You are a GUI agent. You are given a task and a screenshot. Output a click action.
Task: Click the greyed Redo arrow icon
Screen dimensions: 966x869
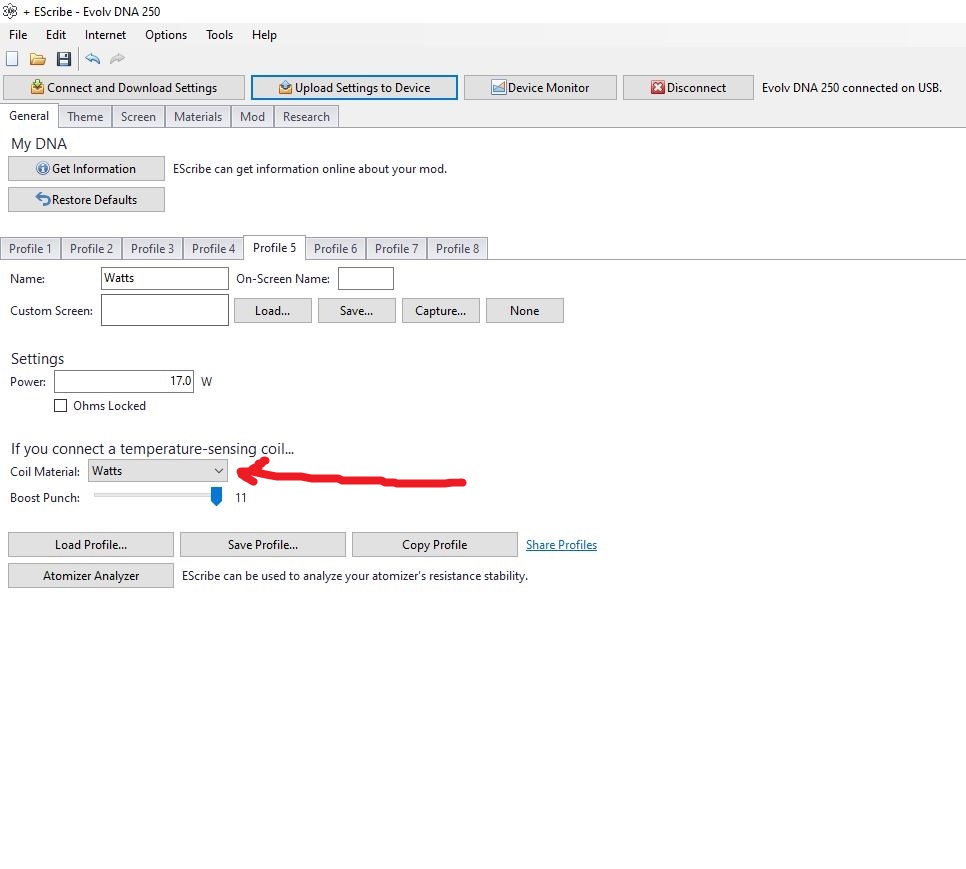point(117,59)
